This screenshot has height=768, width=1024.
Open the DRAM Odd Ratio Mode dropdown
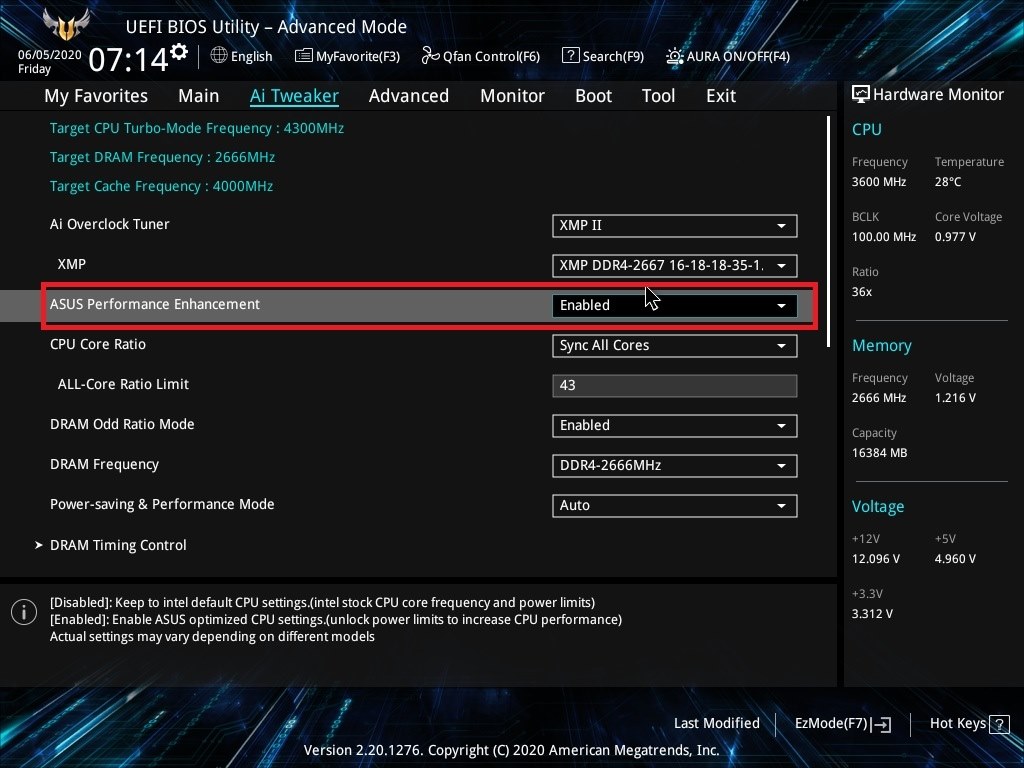[x=675, y=425]
